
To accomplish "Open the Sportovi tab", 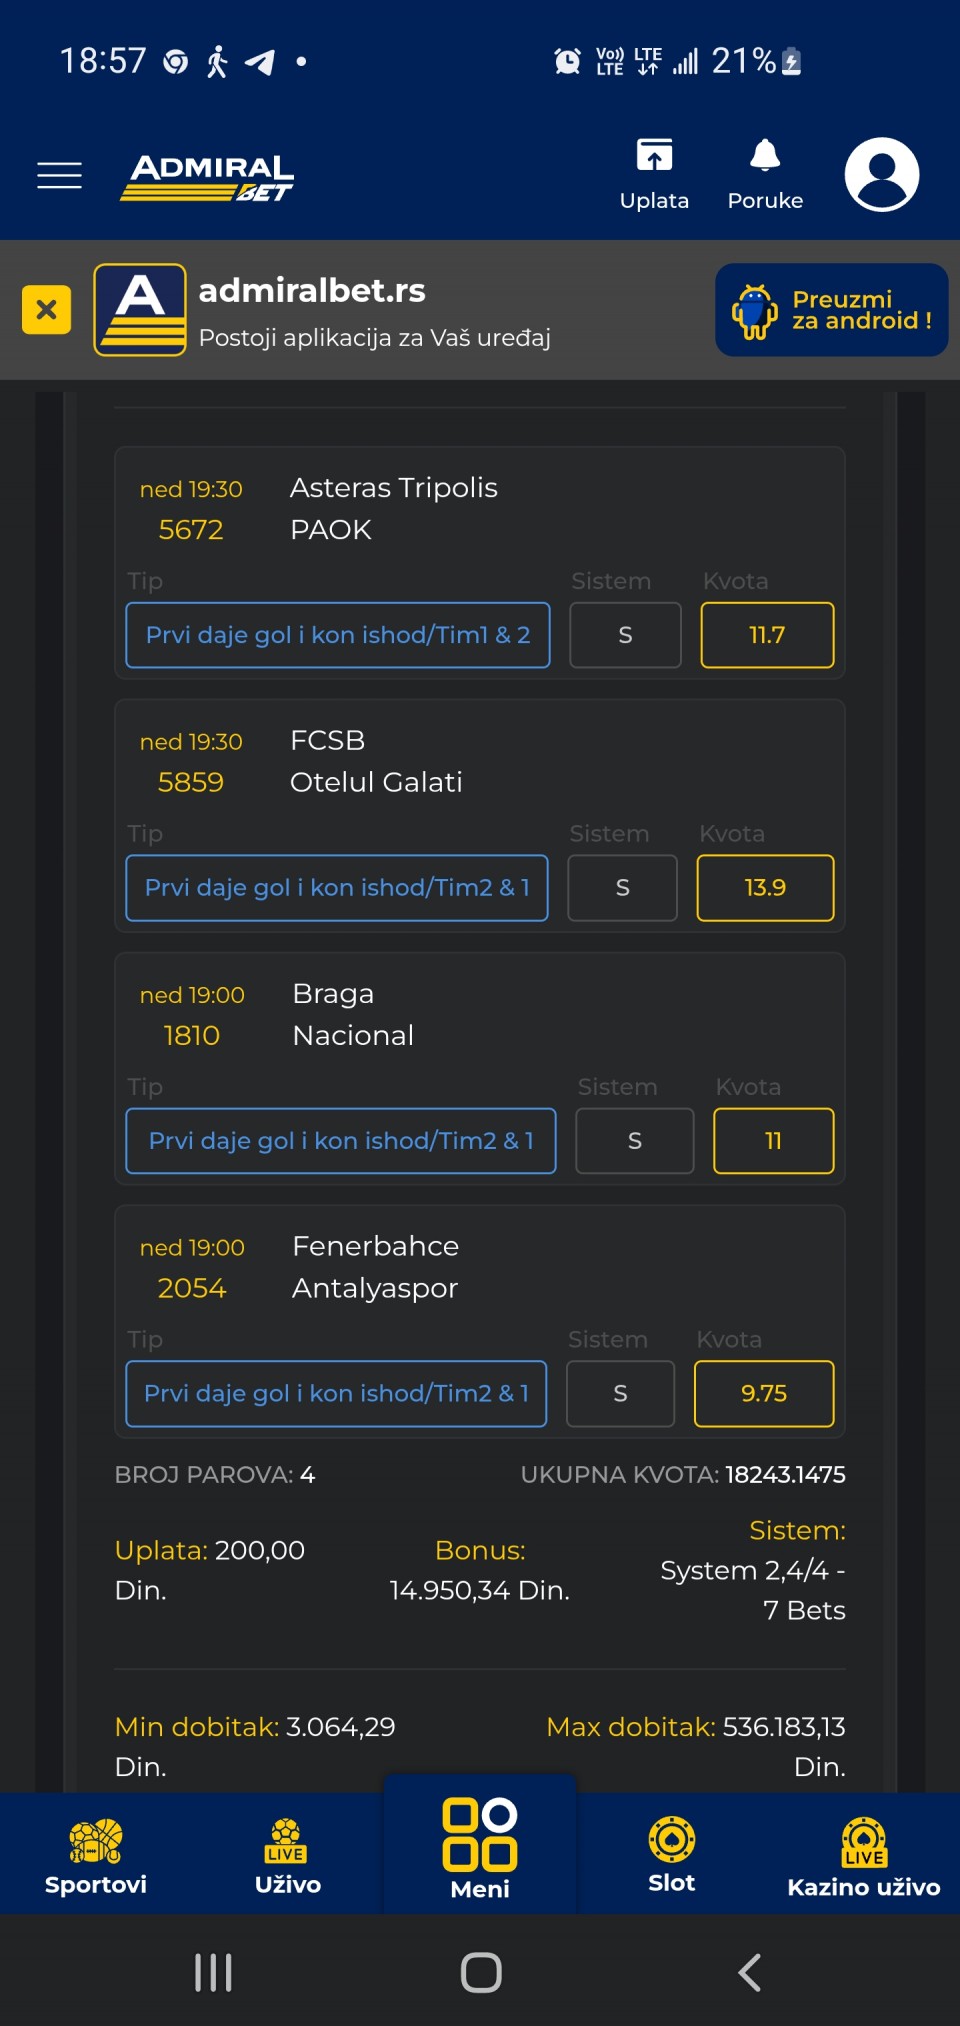I will coord(96,1856).
